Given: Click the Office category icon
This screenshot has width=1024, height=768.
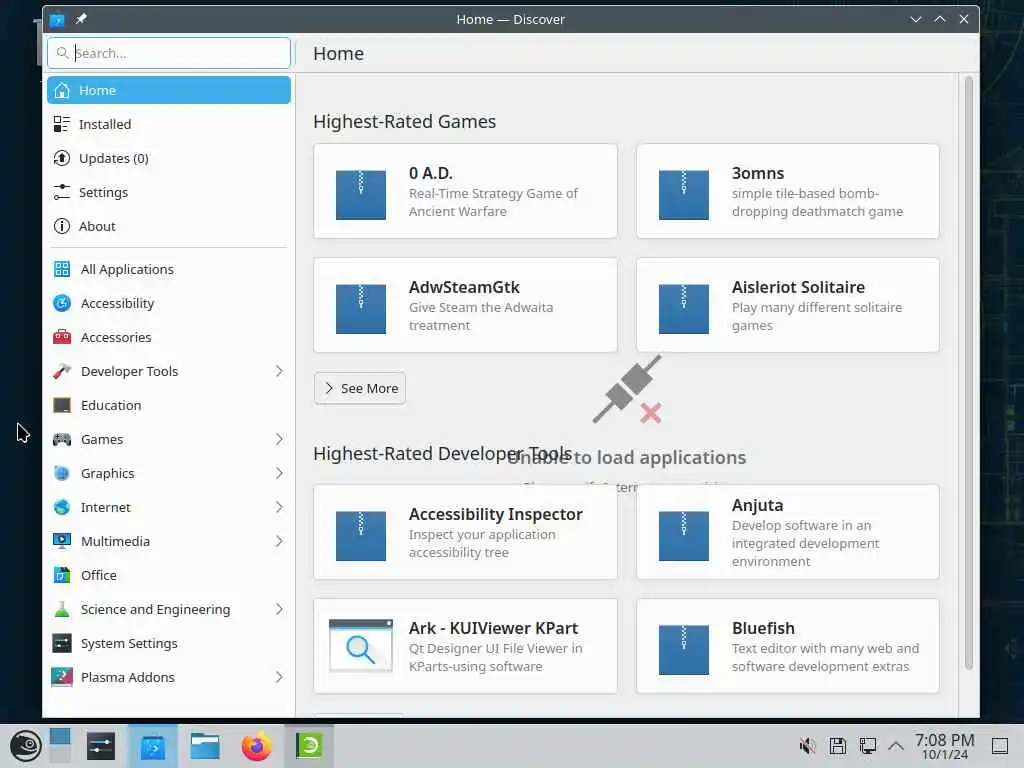Looking at the screenshot, I should click(x=62, y=575).
